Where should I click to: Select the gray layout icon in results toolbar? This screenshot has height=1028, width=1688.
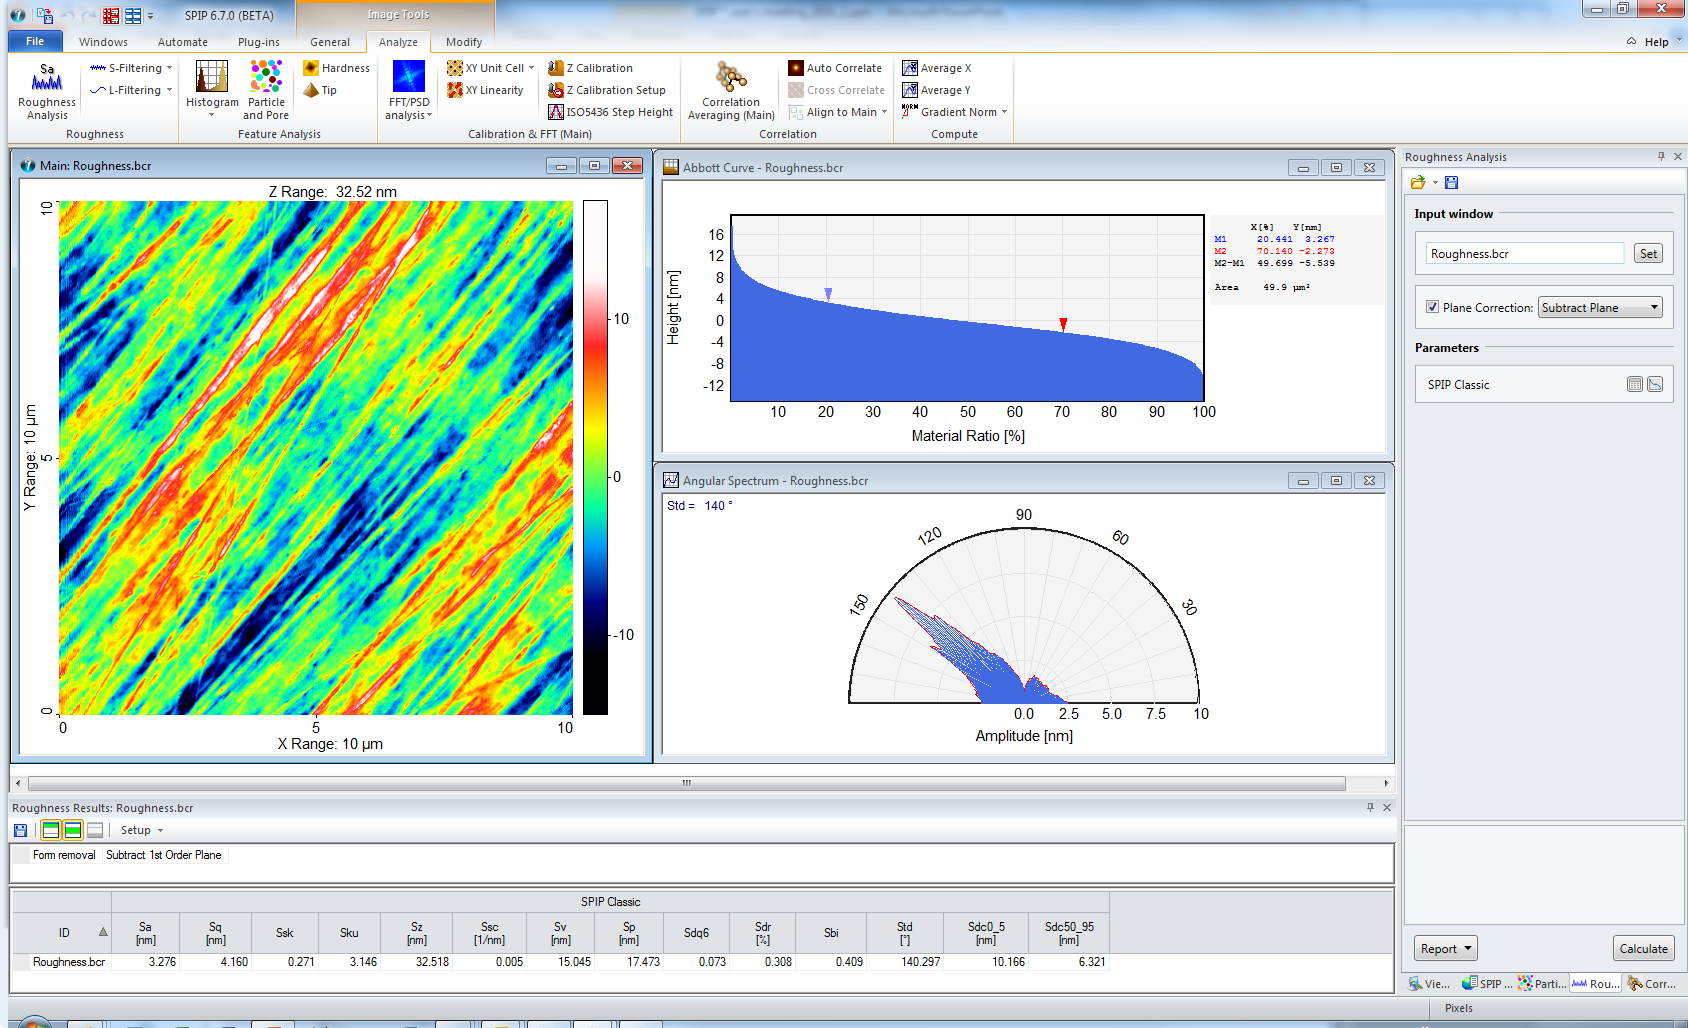pyautogui.click(x=95, y=830)
